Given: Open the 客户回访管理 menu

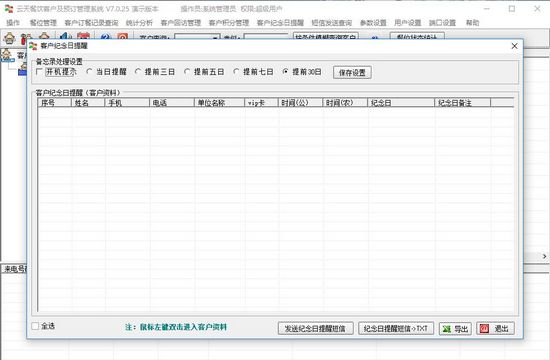Looking at the screenshot, I should [x=181, y=23].
